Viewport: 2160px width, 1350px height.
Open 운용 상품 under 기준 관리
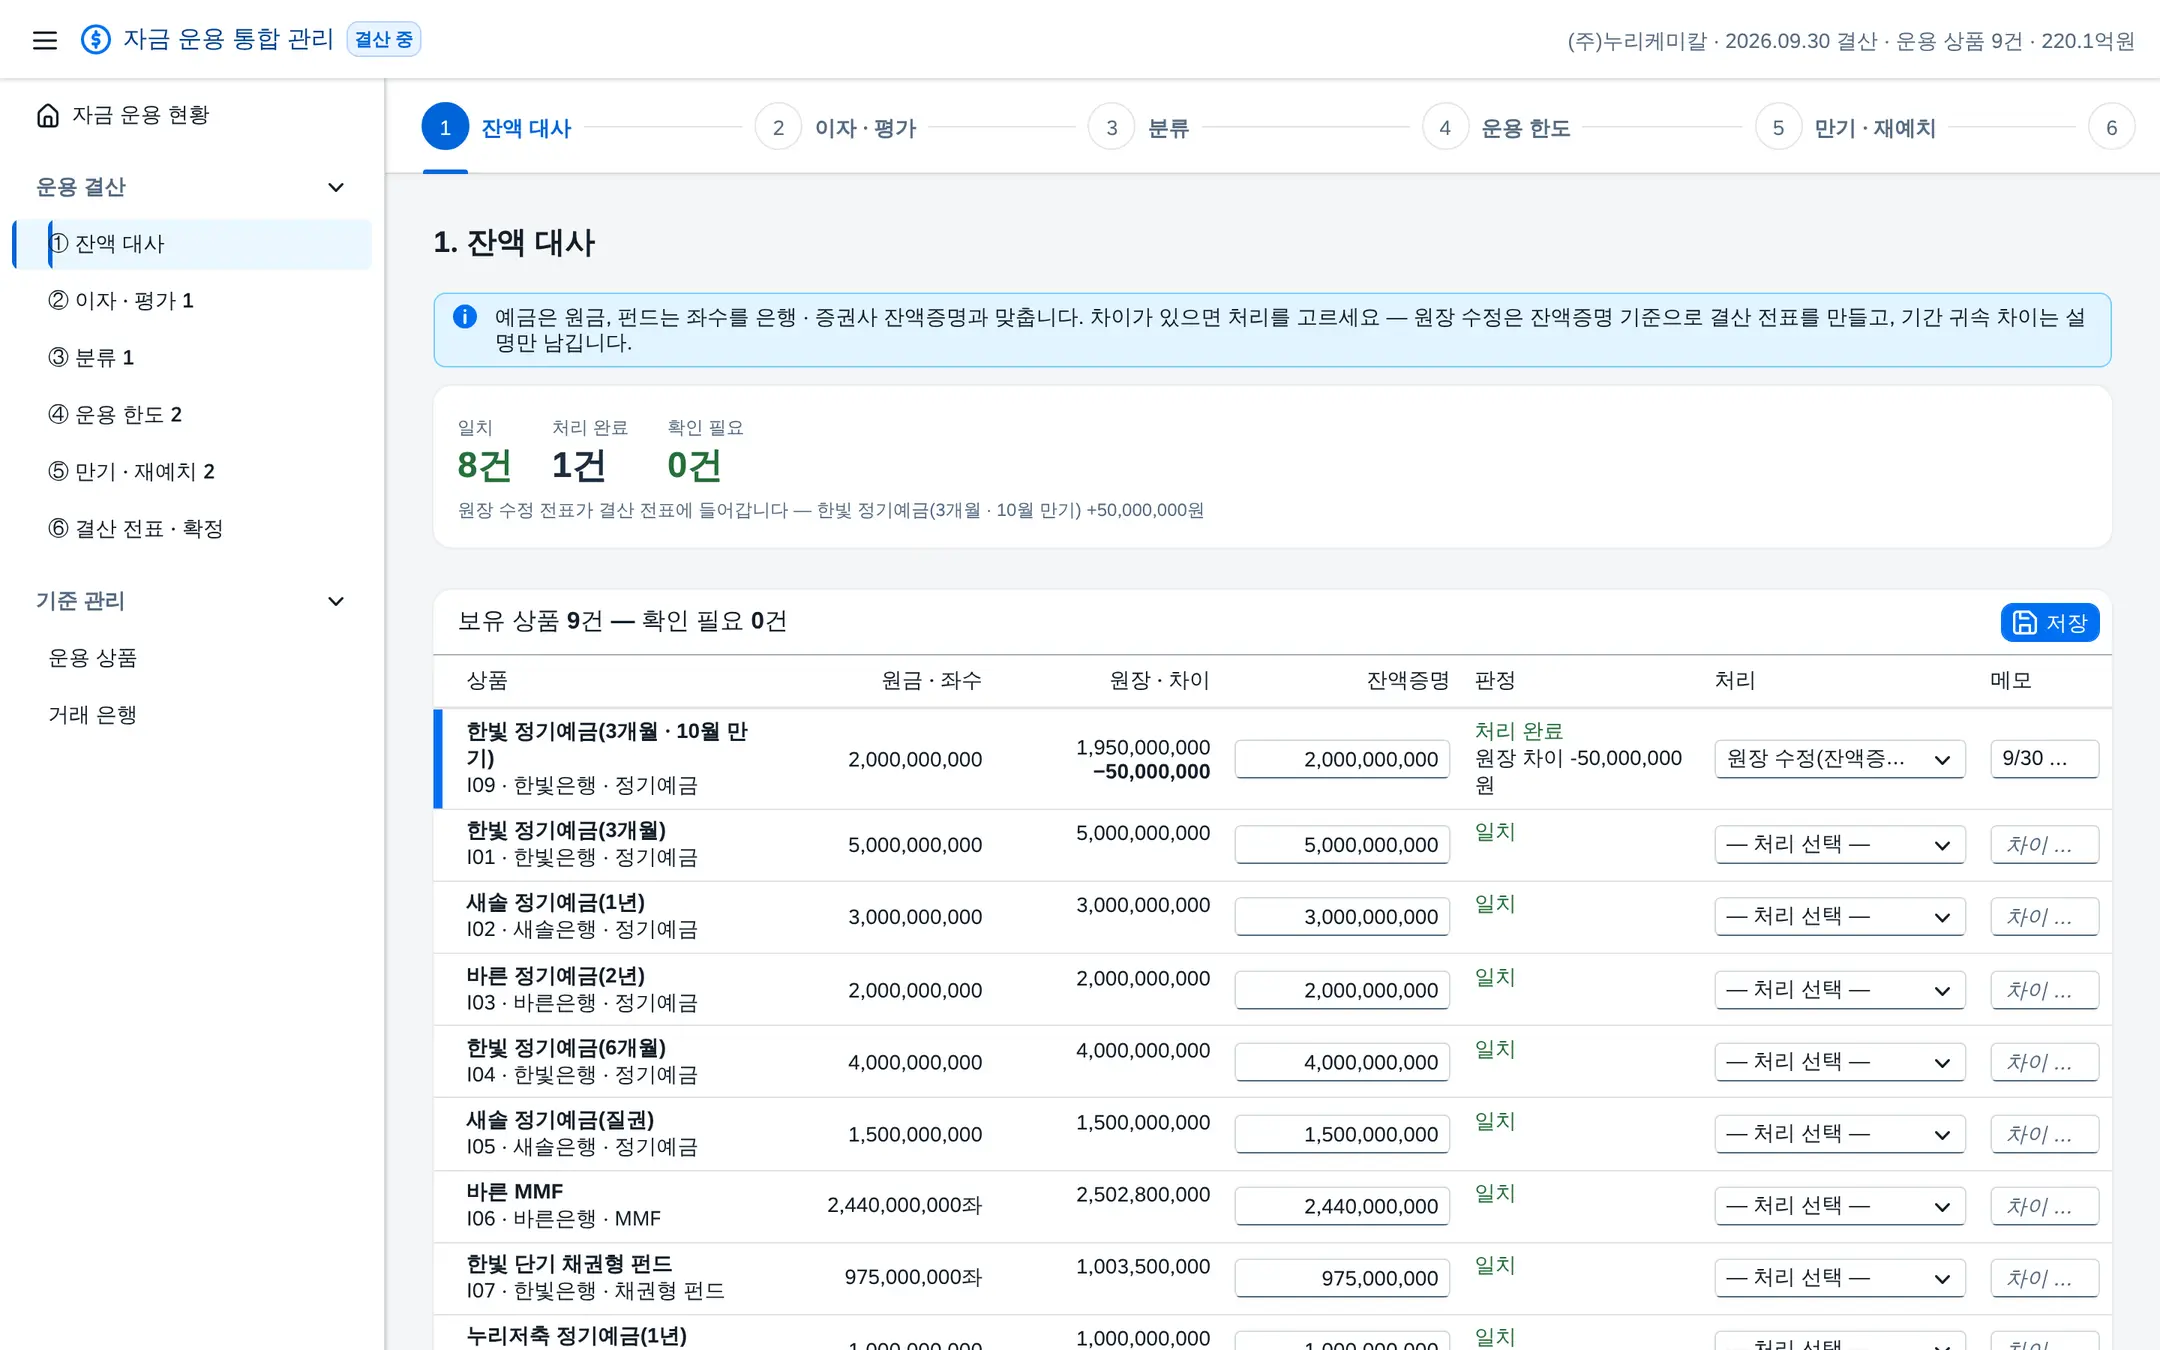point(192,658)
